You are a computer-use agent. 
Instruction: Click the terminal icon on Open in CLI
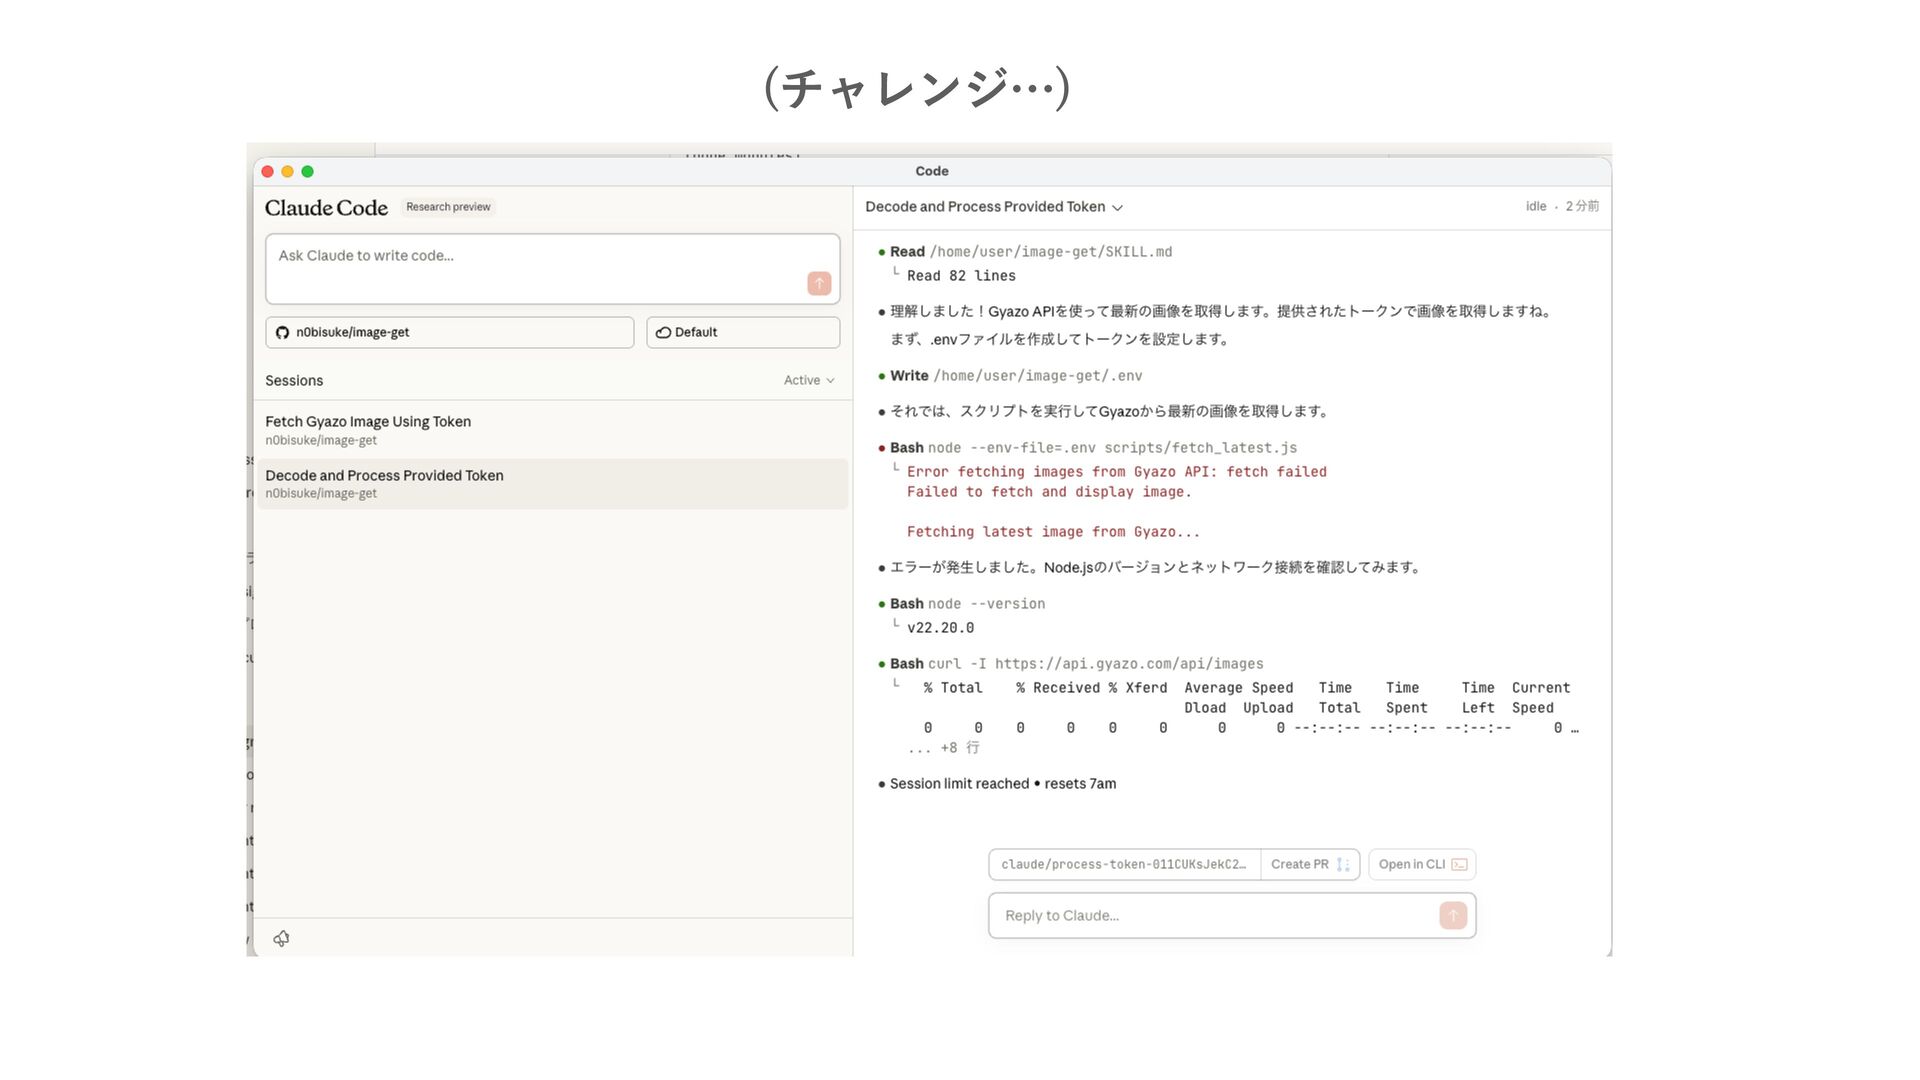(x=1459, y=865)
